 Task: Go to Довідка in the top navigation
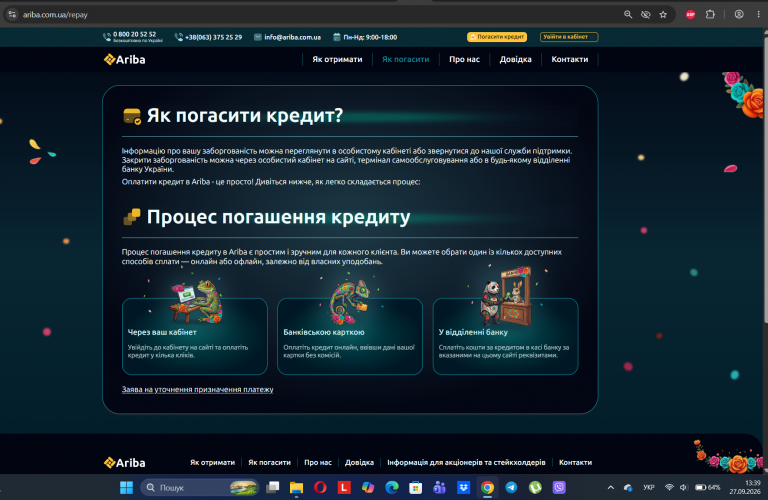tap(515, 59)
